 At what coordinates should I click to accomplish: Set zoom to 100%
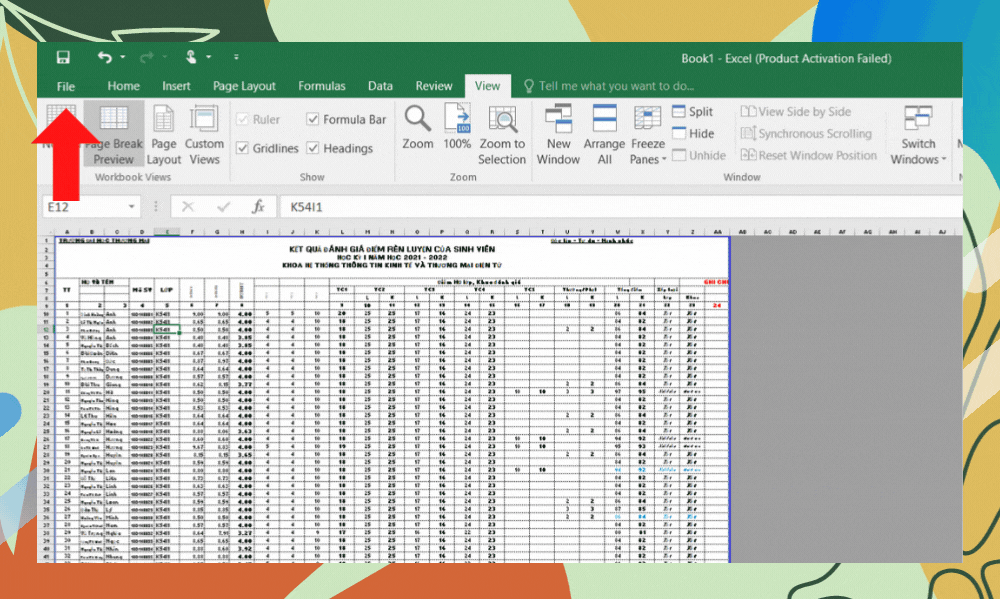tap(457, 127)
